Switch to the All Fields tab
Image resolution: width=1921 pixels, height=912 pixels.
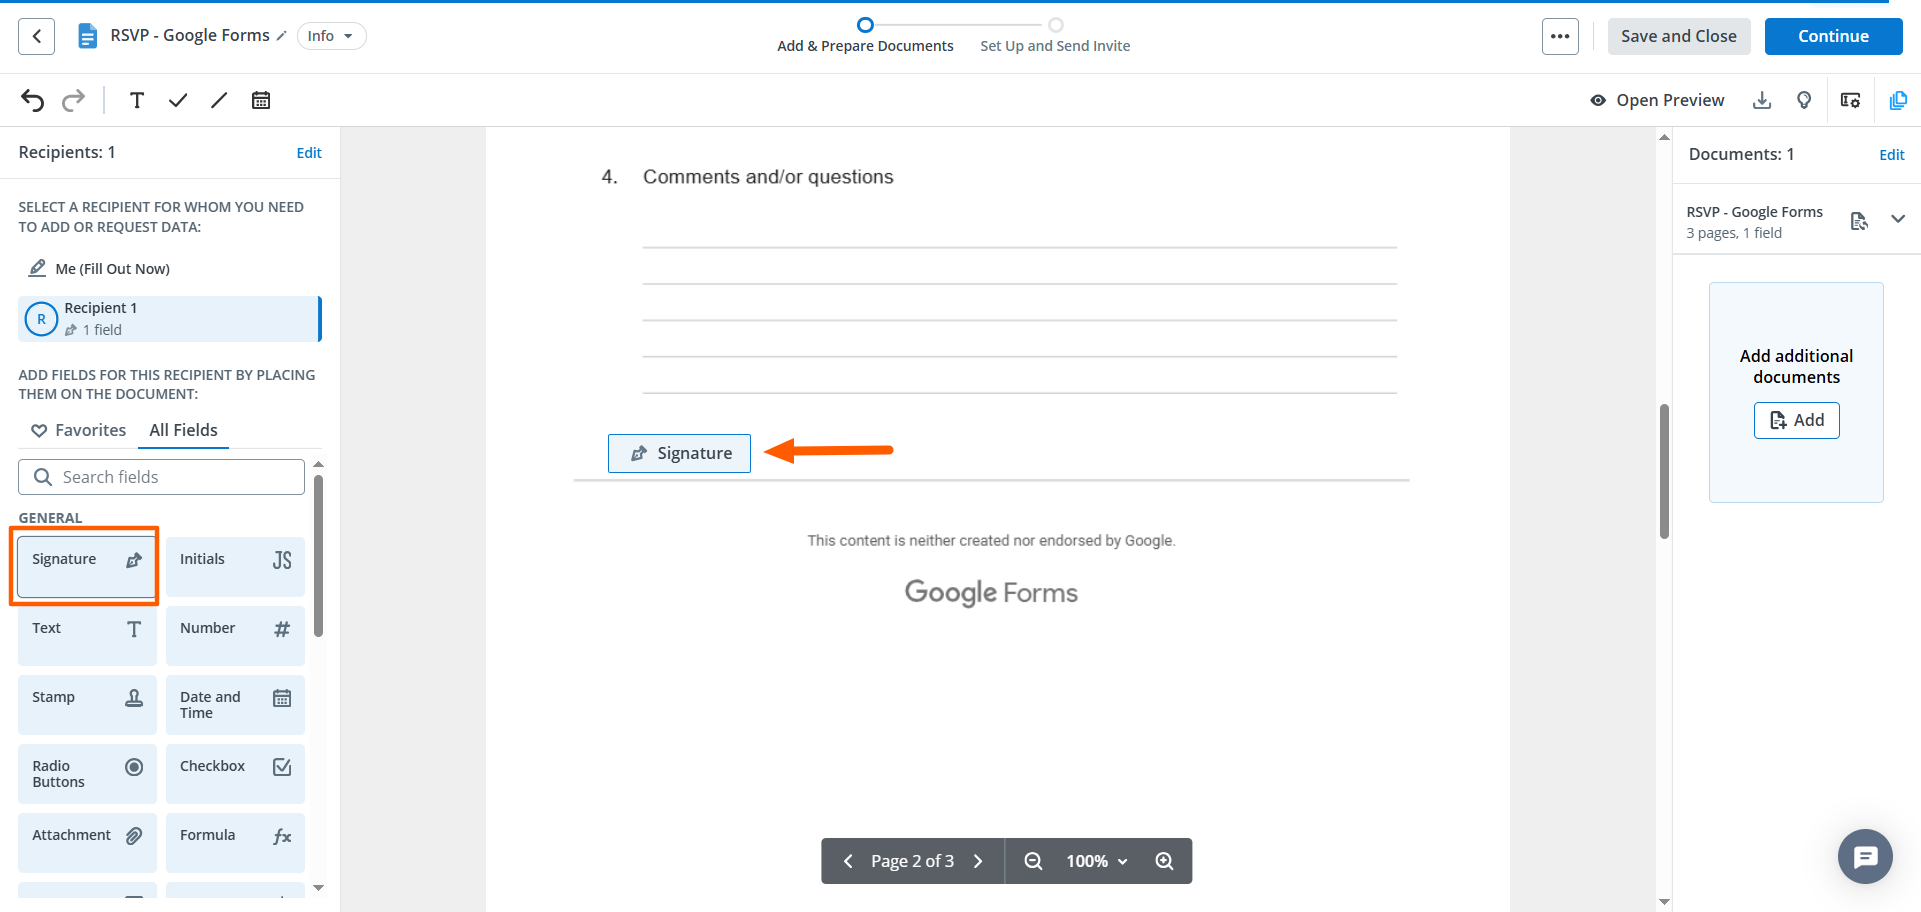pyautogui.click(x=183, y=430)
